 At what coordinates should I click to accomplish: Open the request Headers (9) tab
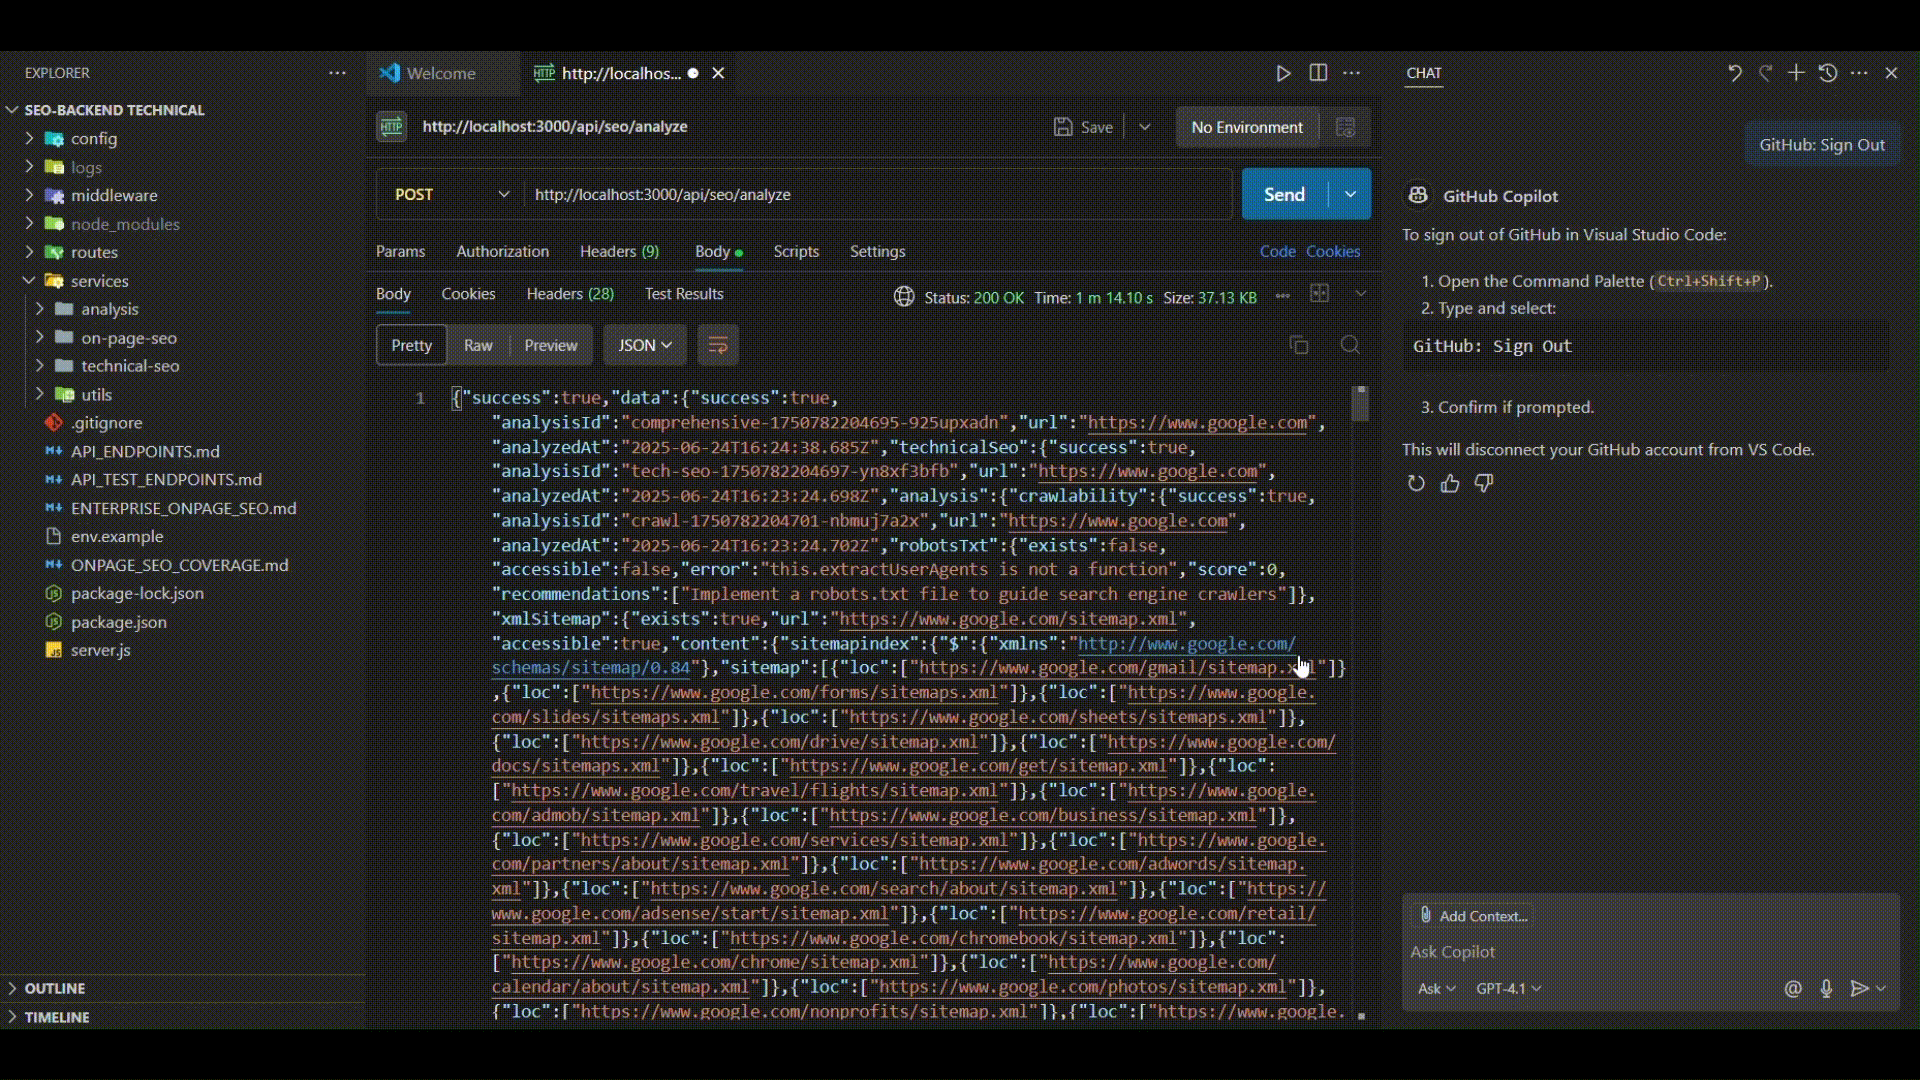(x=619, y=251)
